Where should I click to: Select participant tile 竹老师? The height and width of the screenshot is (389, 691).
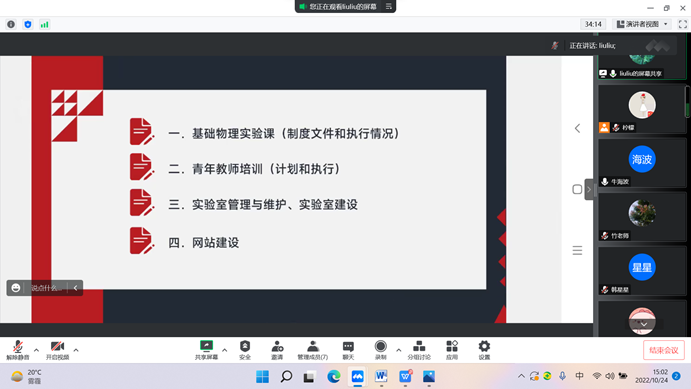(x=642, y=217)
